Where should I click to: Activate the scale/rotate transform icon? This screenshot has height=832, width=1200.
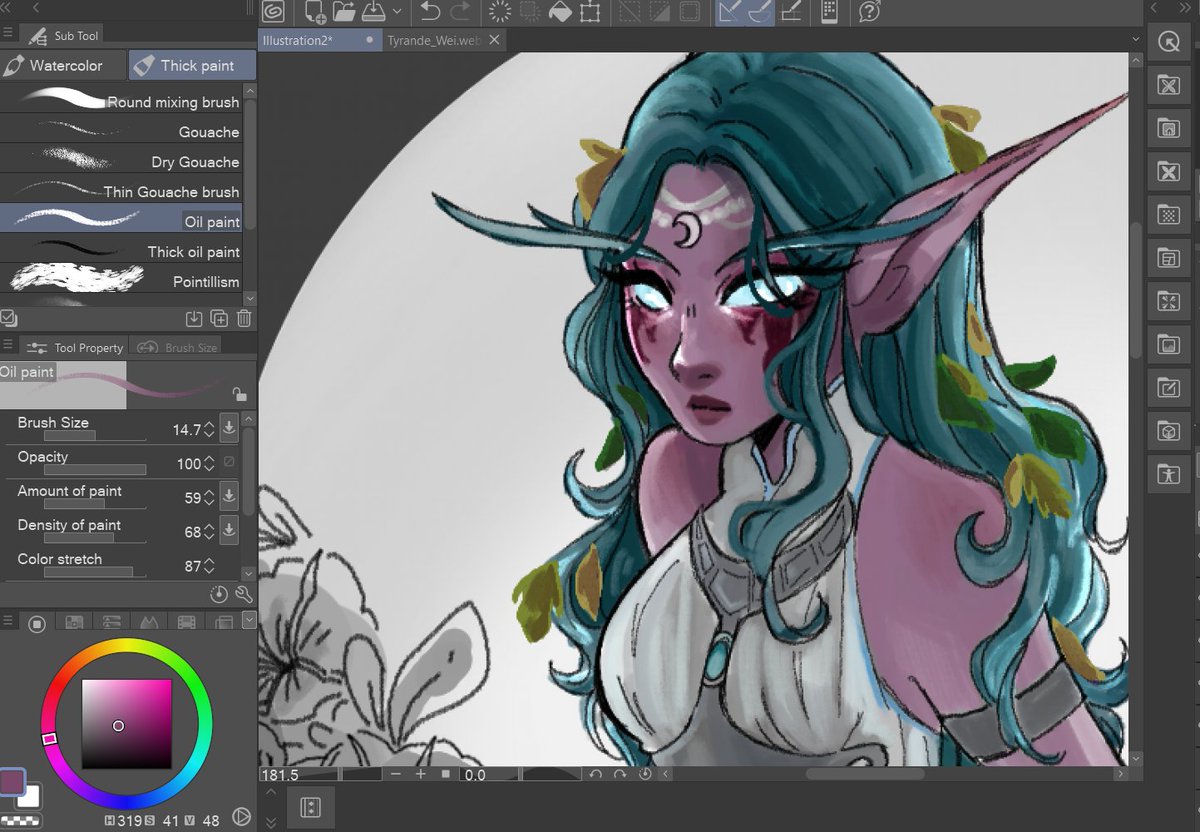(590, 12)
